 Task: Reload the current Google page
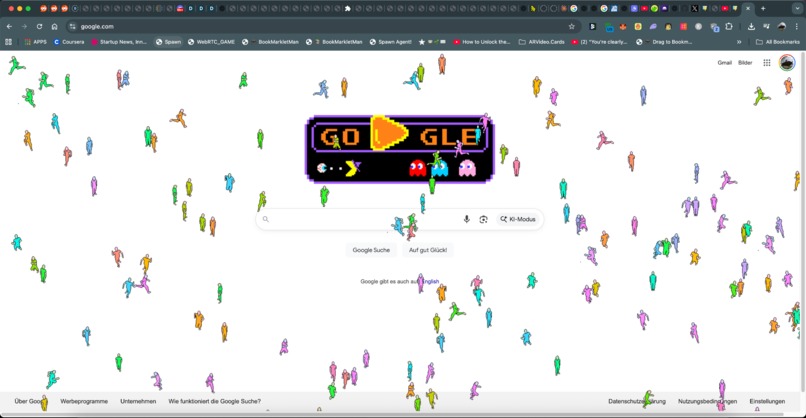39,26
